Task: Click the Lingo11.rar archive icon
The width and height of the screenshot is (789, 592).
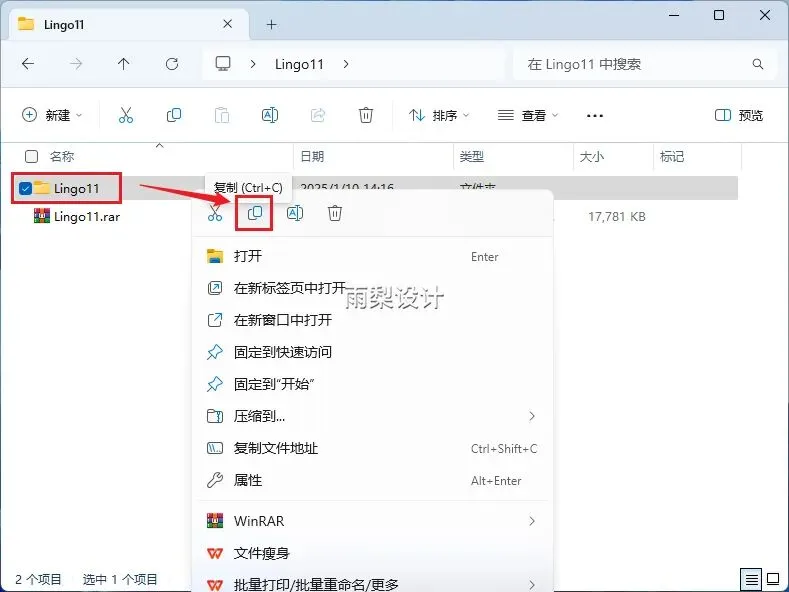Action: [42, 216]
